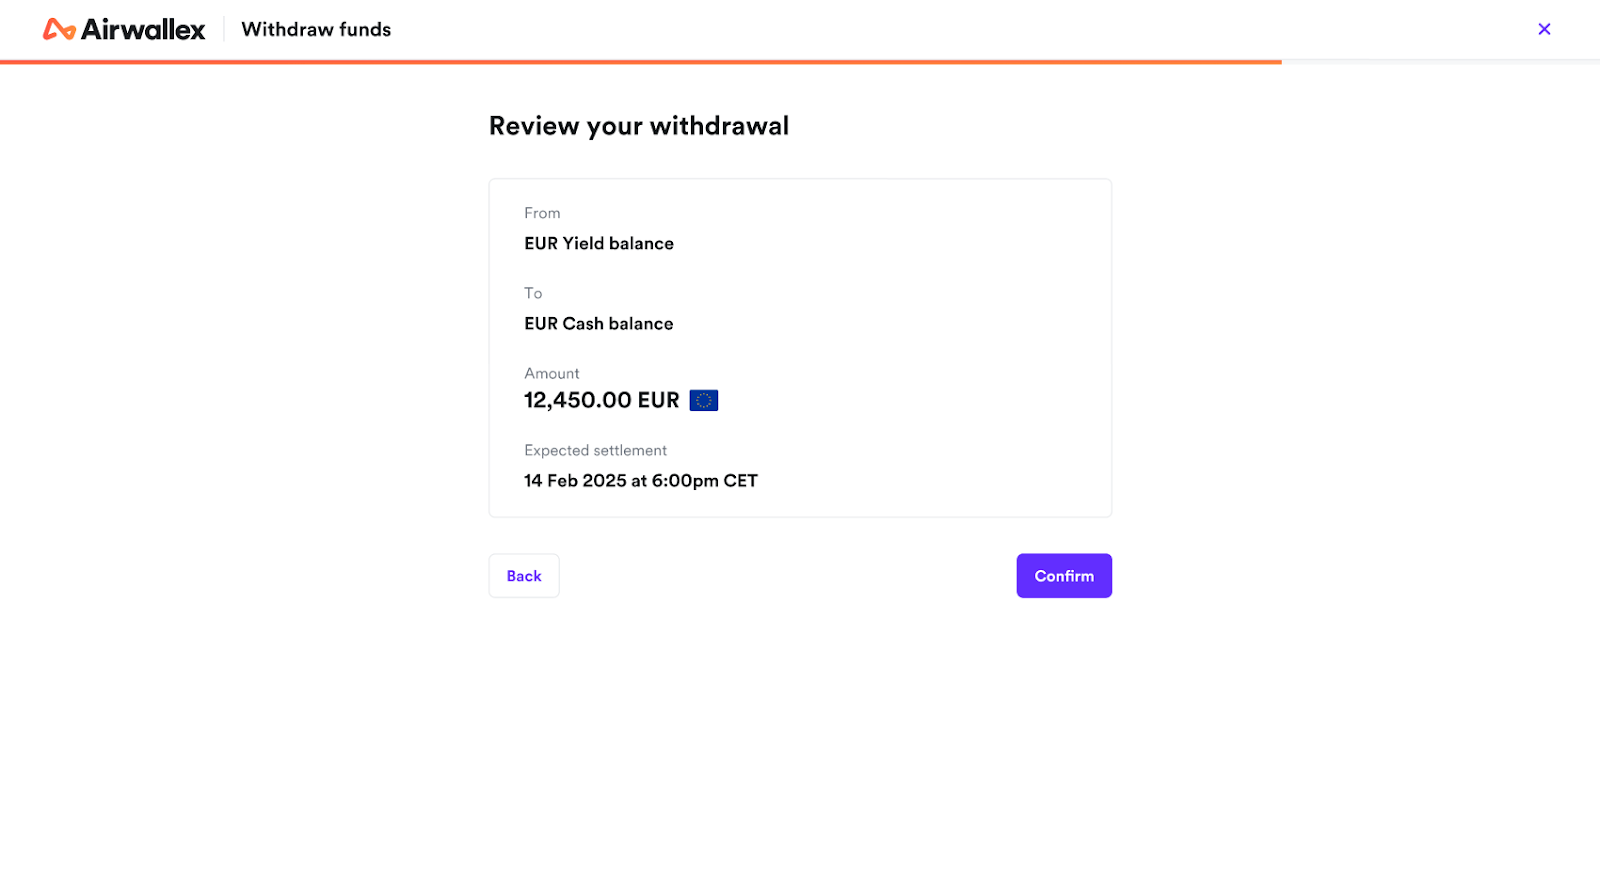
Task: Click the vertical divider beside Airwallex logo
Action: pyautogui.click(x=224, y=30)
